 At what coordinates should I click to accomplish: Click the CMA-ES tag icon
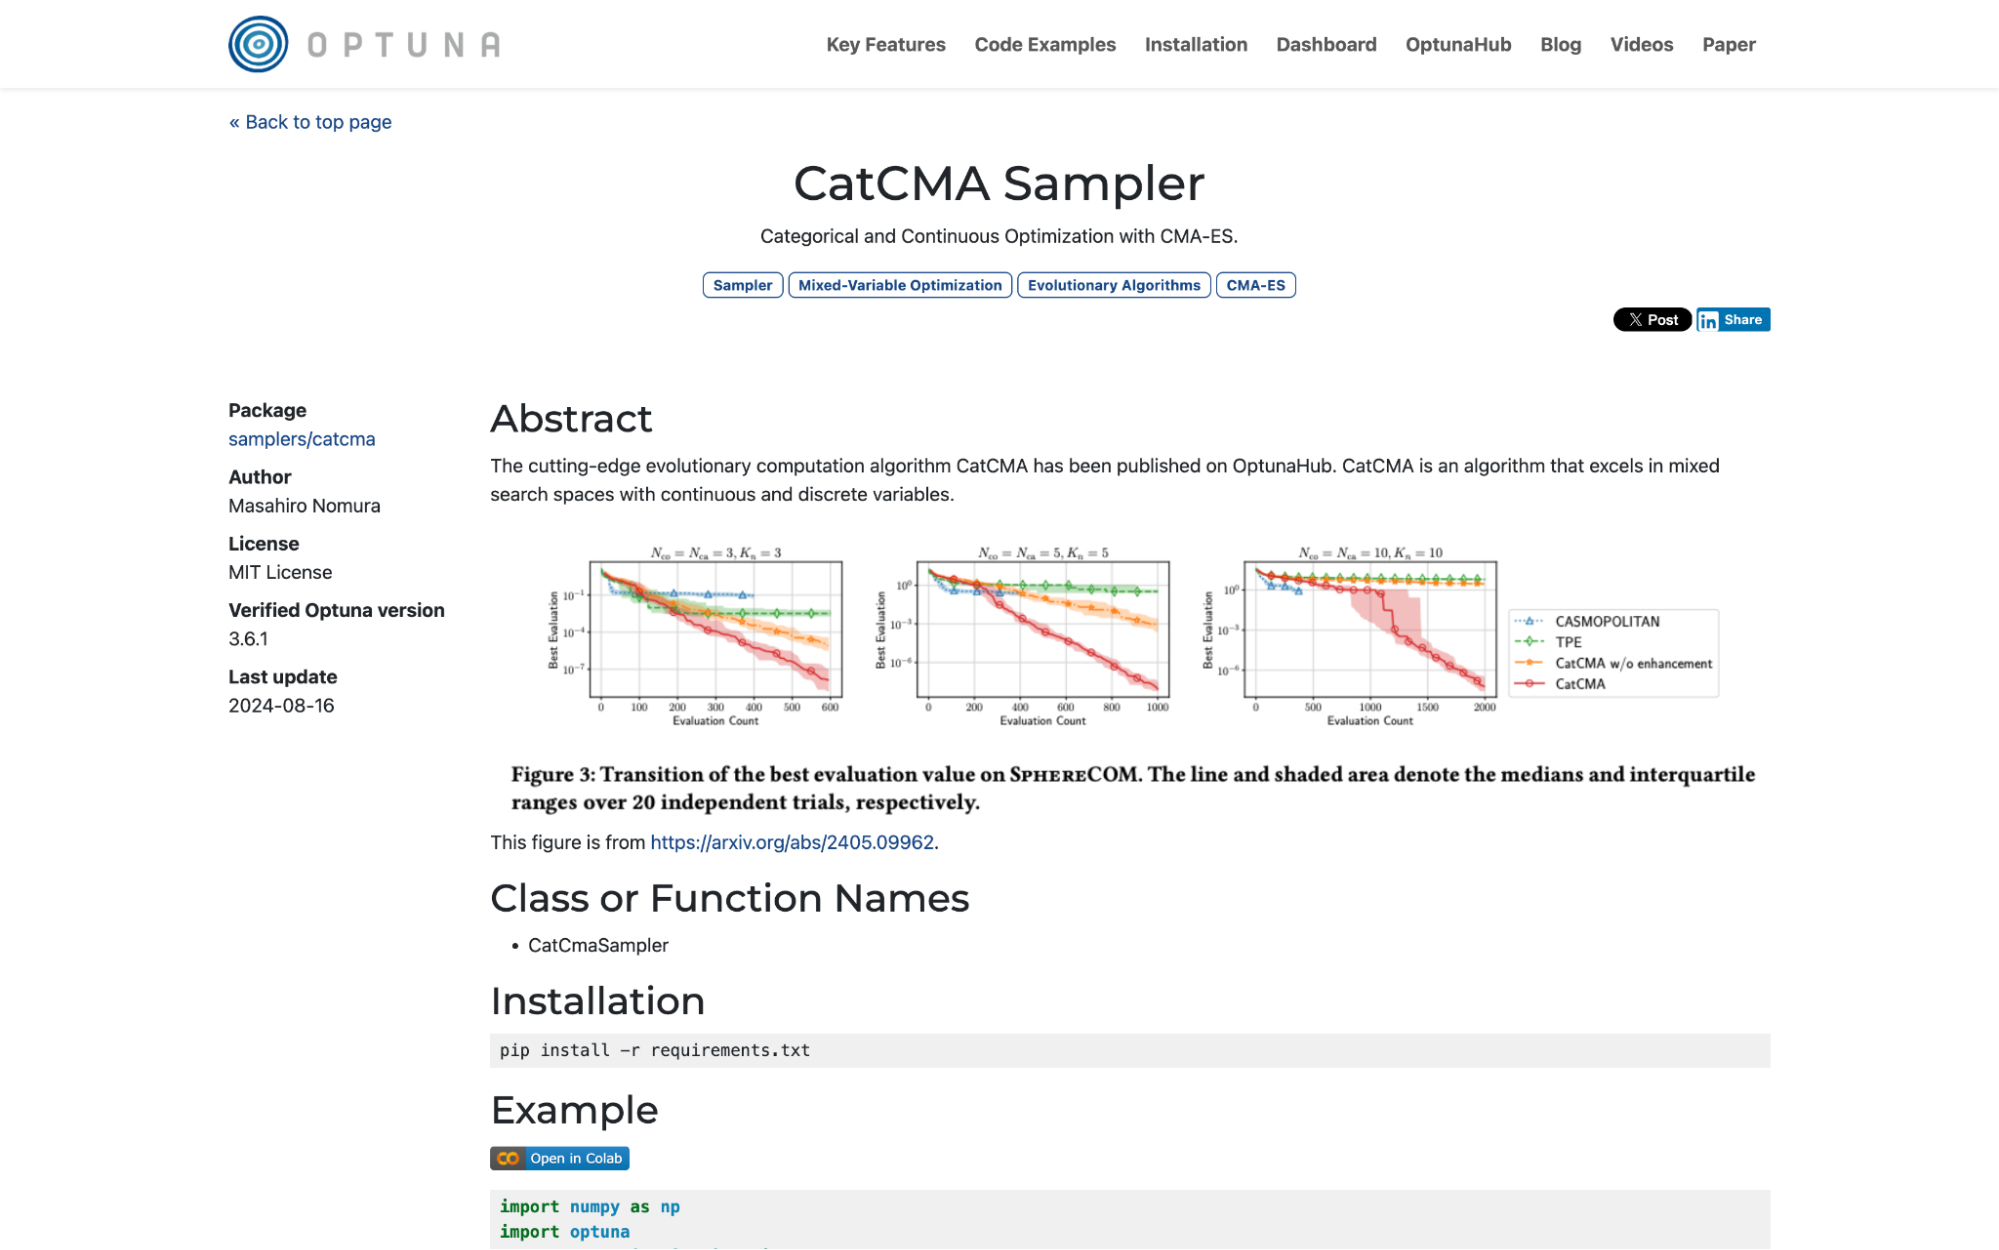tap(1254, 284)
